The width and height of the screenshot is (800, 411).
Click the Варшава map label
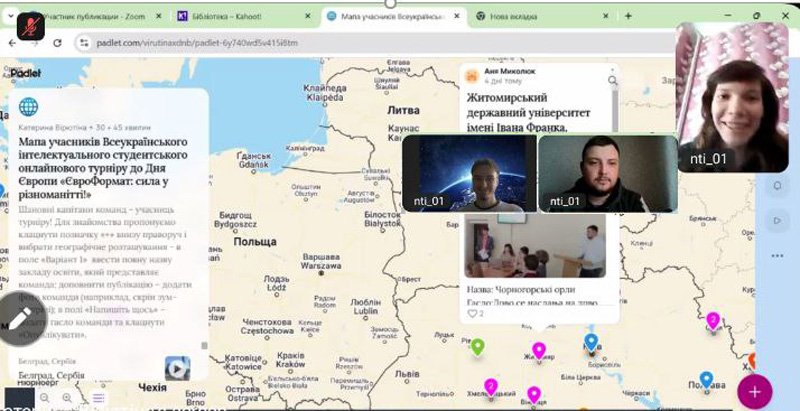tap(321, 261)
